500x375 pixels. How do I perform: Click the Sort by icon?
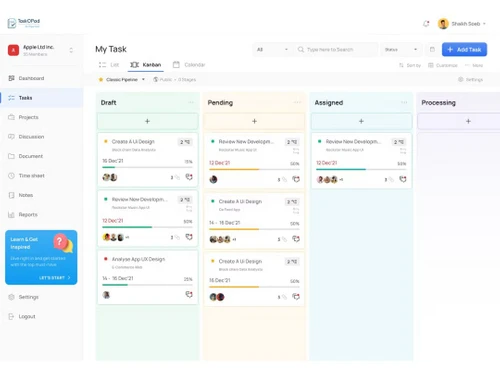coord(401,65)
